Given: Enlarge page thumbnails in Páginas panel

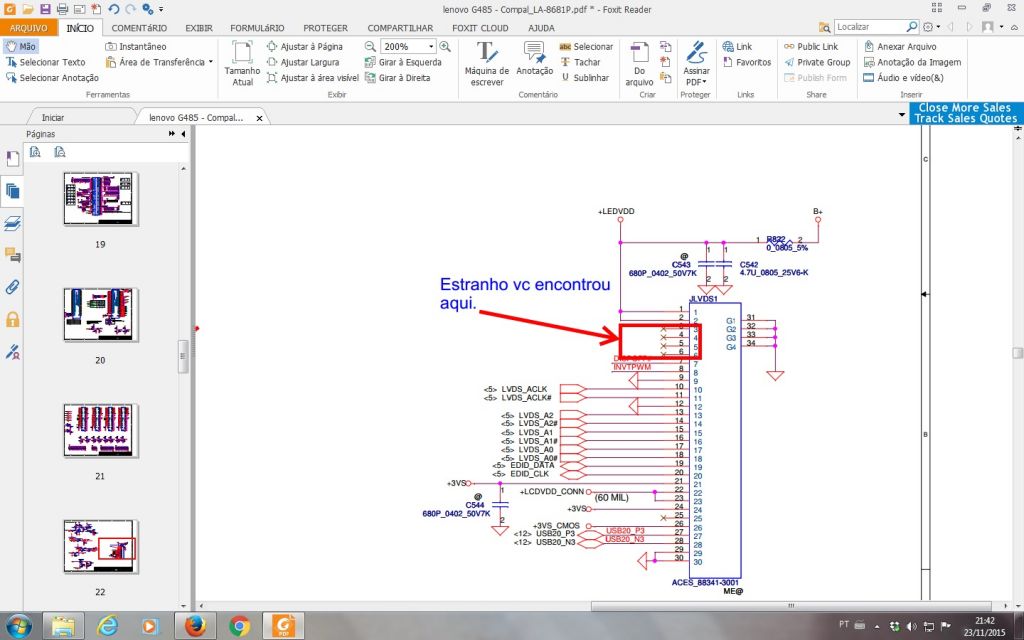Looking at the screenshot, I should pos(35,152).
